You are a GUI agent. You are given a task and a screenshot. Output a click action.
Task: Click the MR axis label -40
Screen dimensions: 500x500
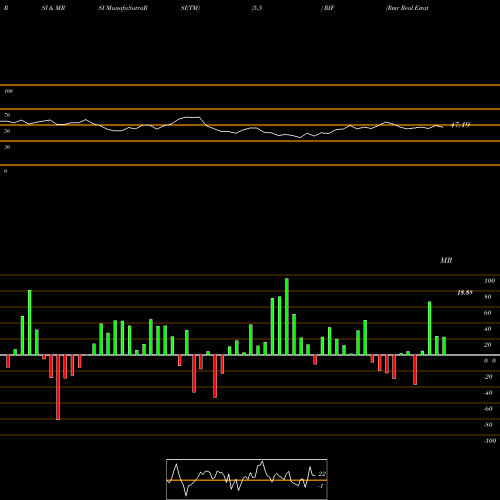point(488,393)
